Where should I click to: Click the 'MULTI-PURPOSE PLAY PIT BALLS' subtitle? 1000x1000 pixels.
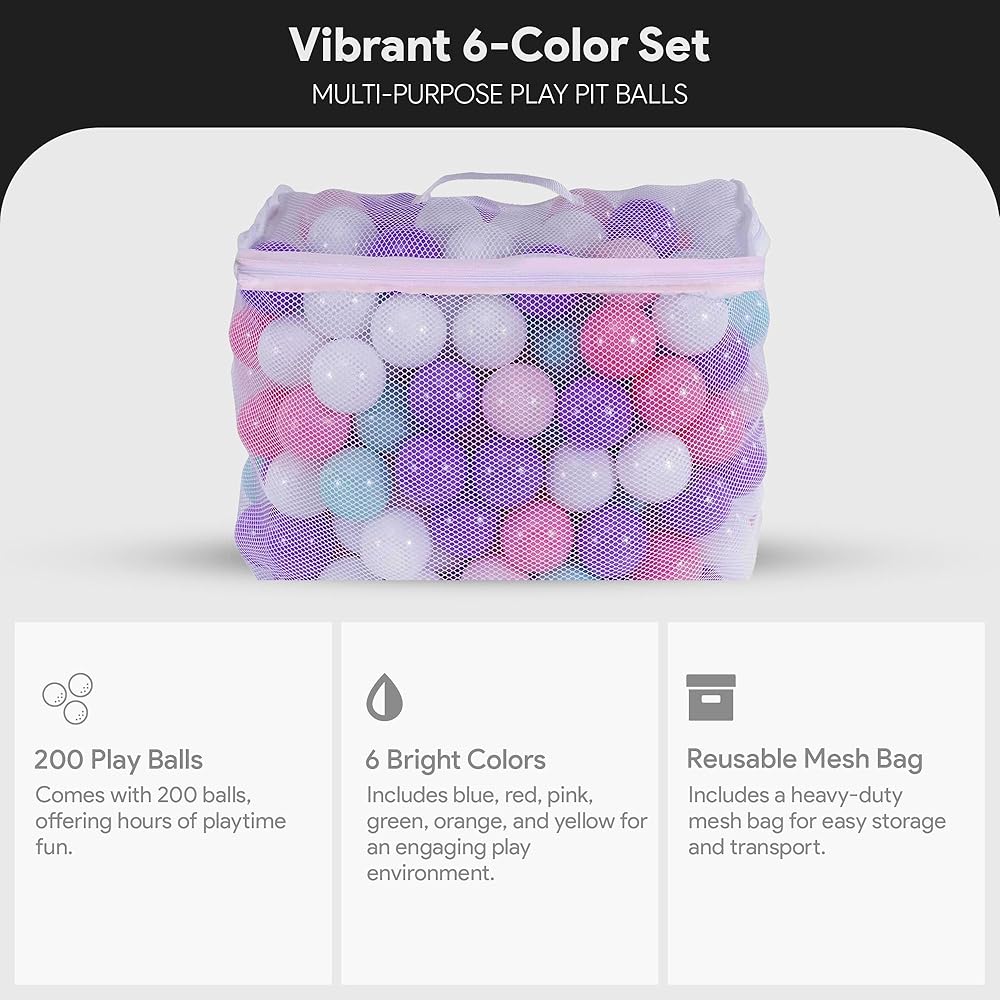click(x=499, y=94)
